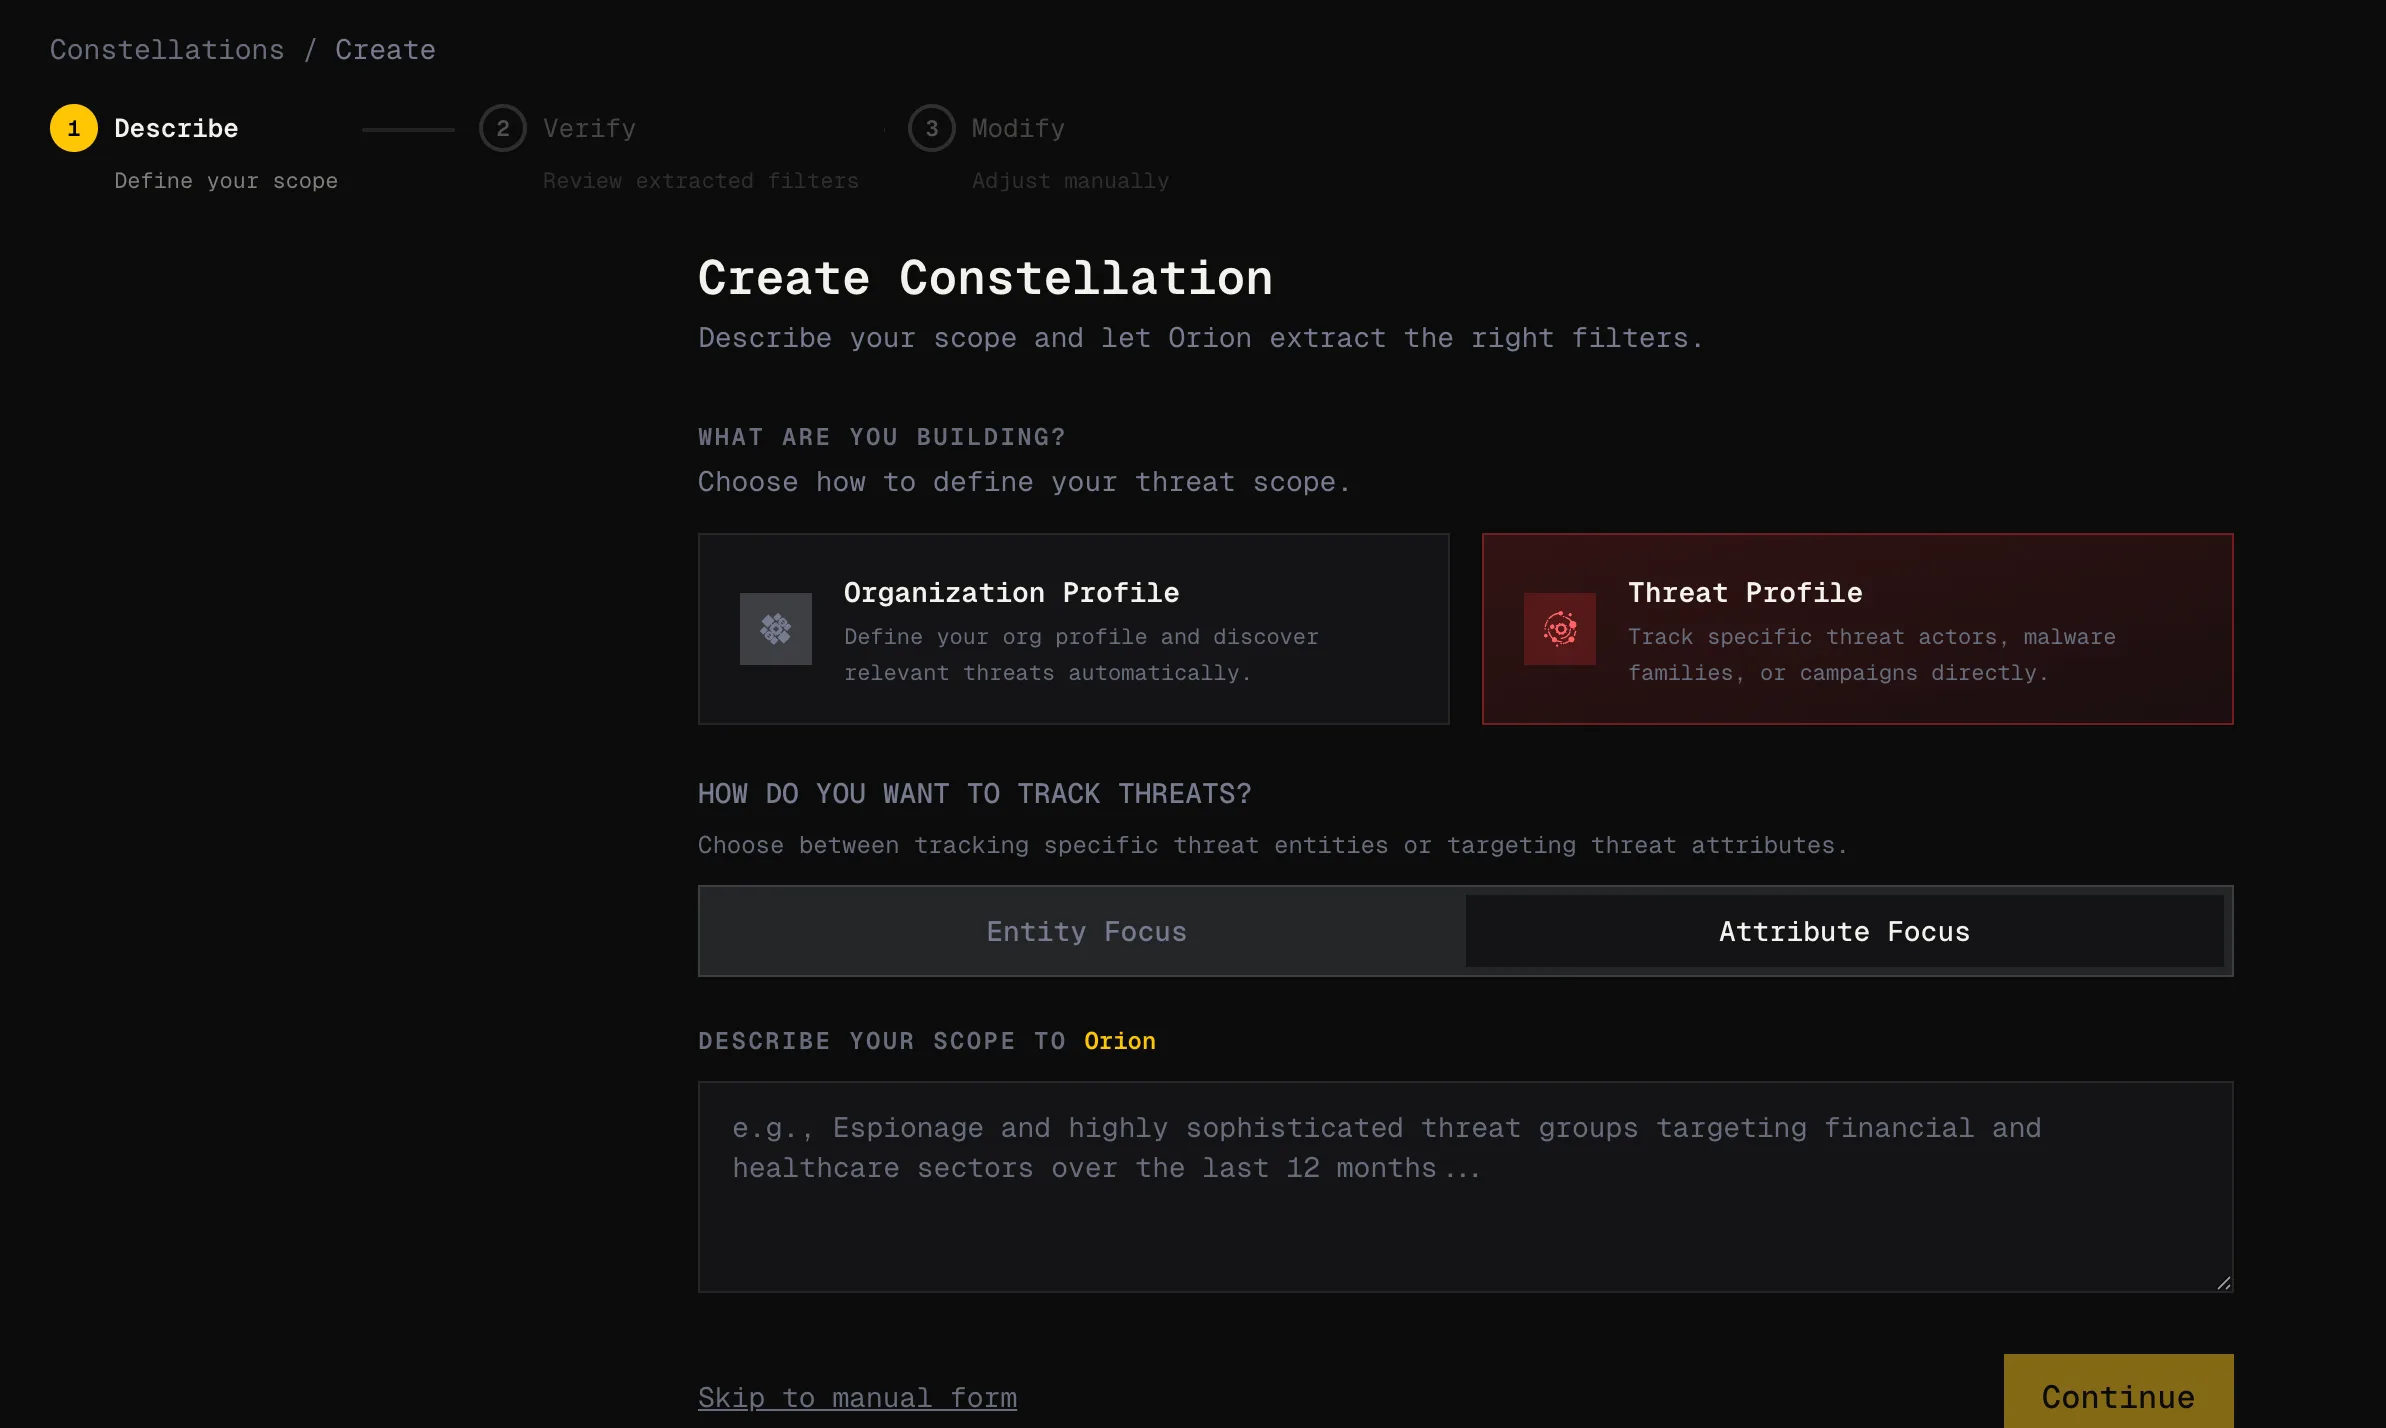Click the Create breadcrumb item

pyautogui.click(x=385, y=50)
